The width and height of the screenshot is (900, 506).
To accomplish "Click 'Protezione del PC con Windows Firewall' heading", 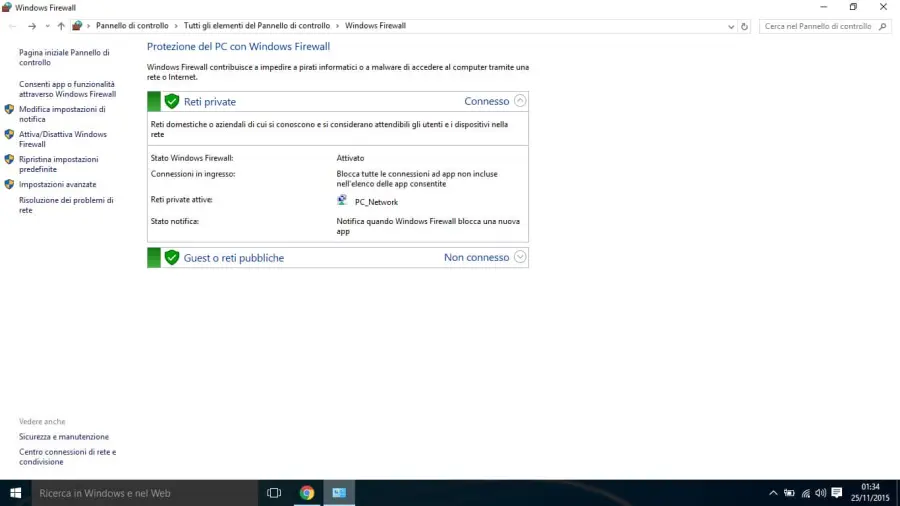I will 238,46.
